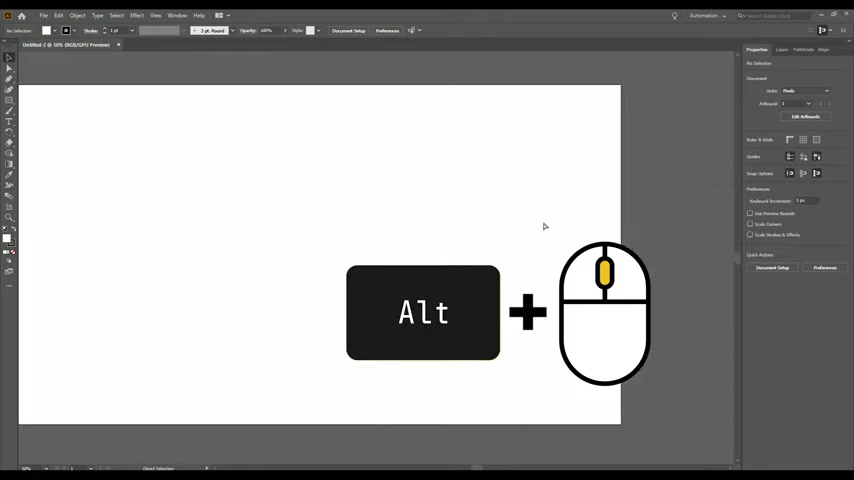Open the Object menu
Image resolution: width=854 pixels, height=480 pixels.
coord(77,16)
